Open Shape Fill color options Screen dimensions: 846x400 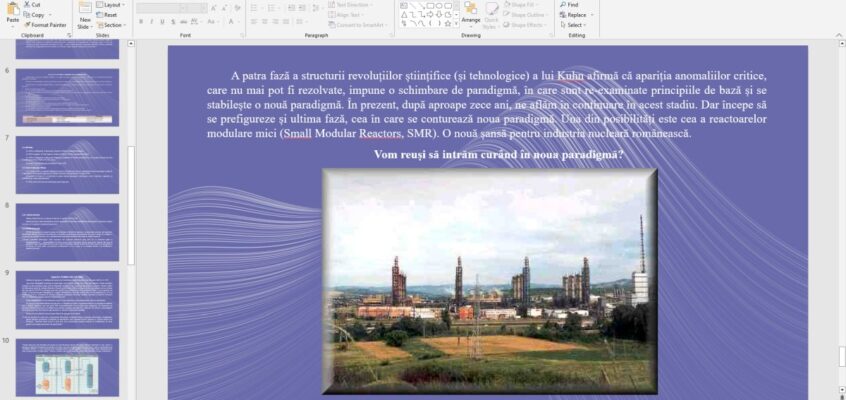522,4
